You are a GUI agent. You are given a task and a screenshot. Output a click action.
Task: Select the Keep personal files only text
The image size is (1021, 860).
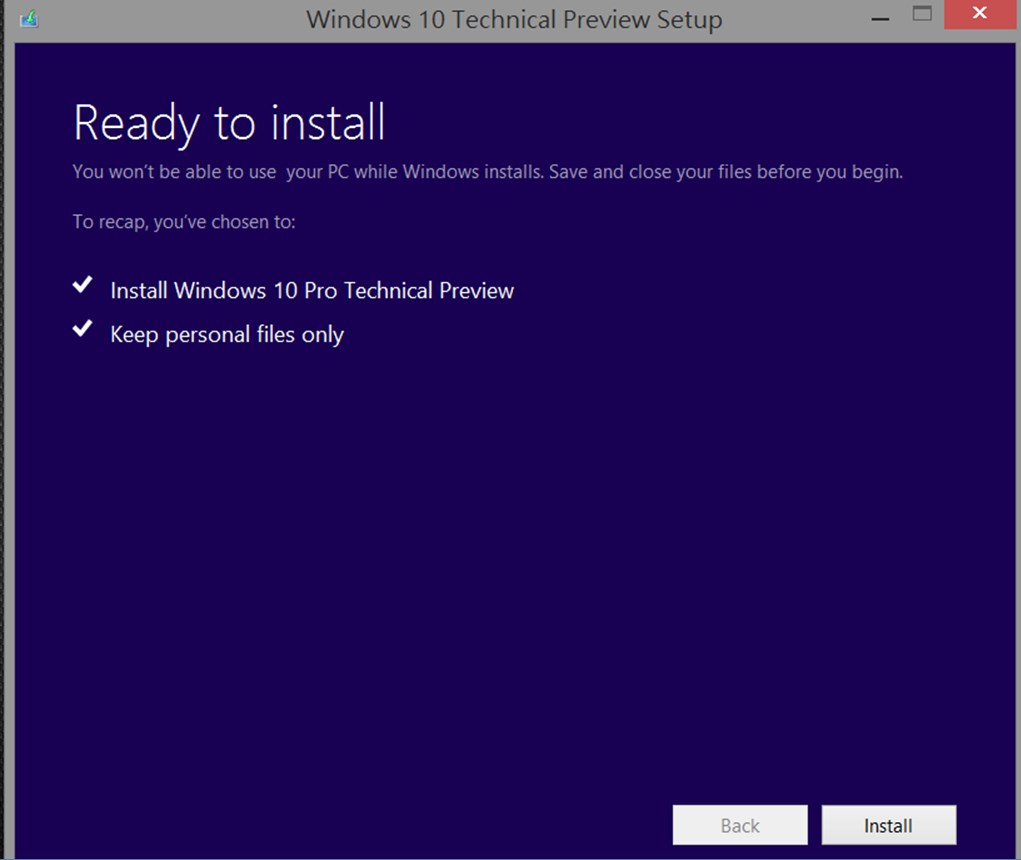[227, 335]
